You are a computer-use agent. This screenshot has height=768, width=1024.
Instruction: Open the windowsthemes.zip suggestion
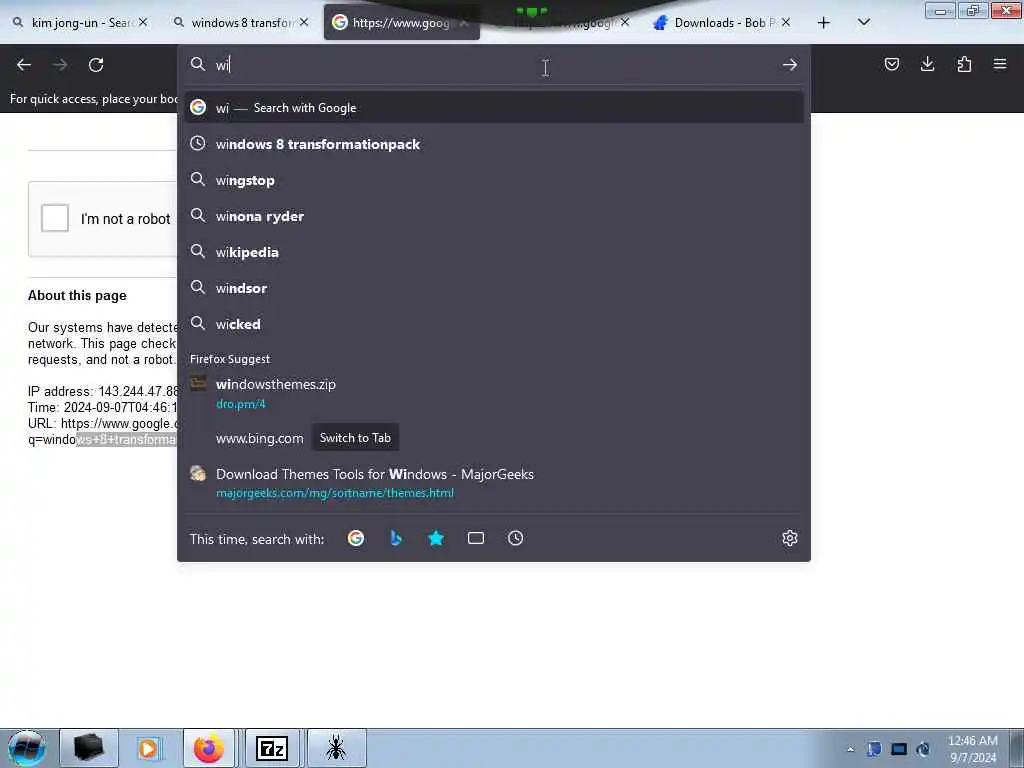pos(494,393)
